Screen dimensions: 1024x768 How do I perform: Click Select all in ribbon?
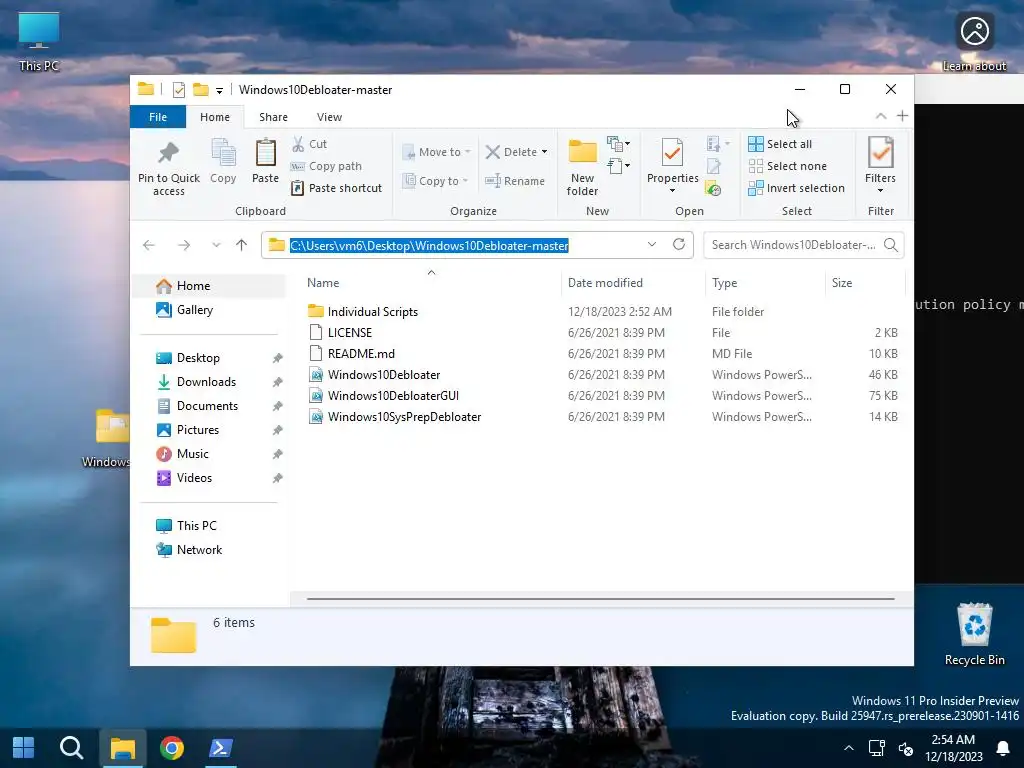(780, 144)
